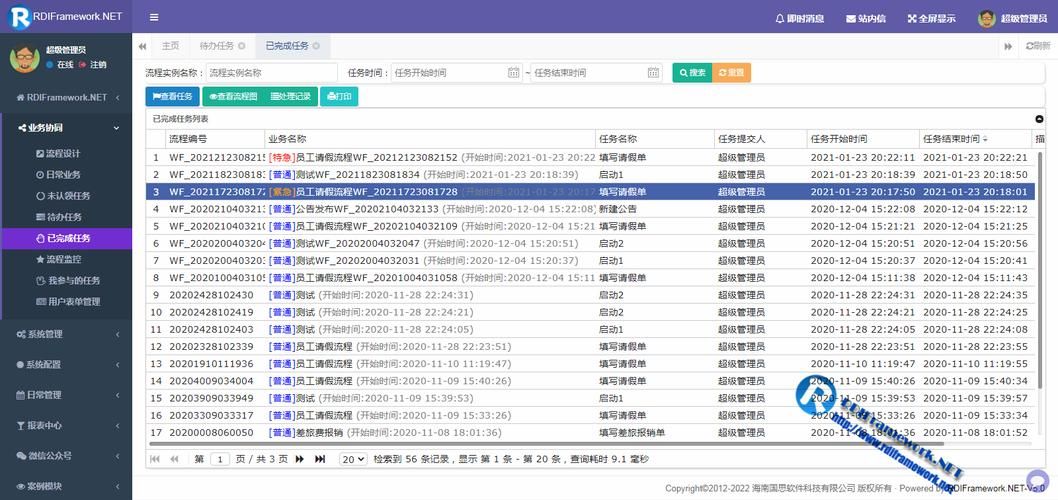Click the 任务提交人 column header
The width and height of the screenshot is (1058, 500).
pos(760,139)
